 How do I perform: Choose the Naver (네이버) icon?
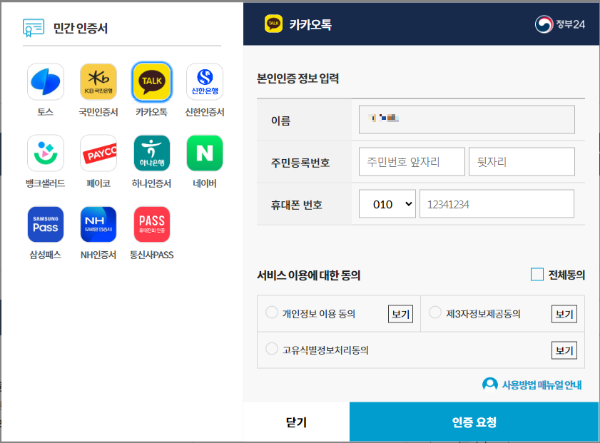(205, 153)
